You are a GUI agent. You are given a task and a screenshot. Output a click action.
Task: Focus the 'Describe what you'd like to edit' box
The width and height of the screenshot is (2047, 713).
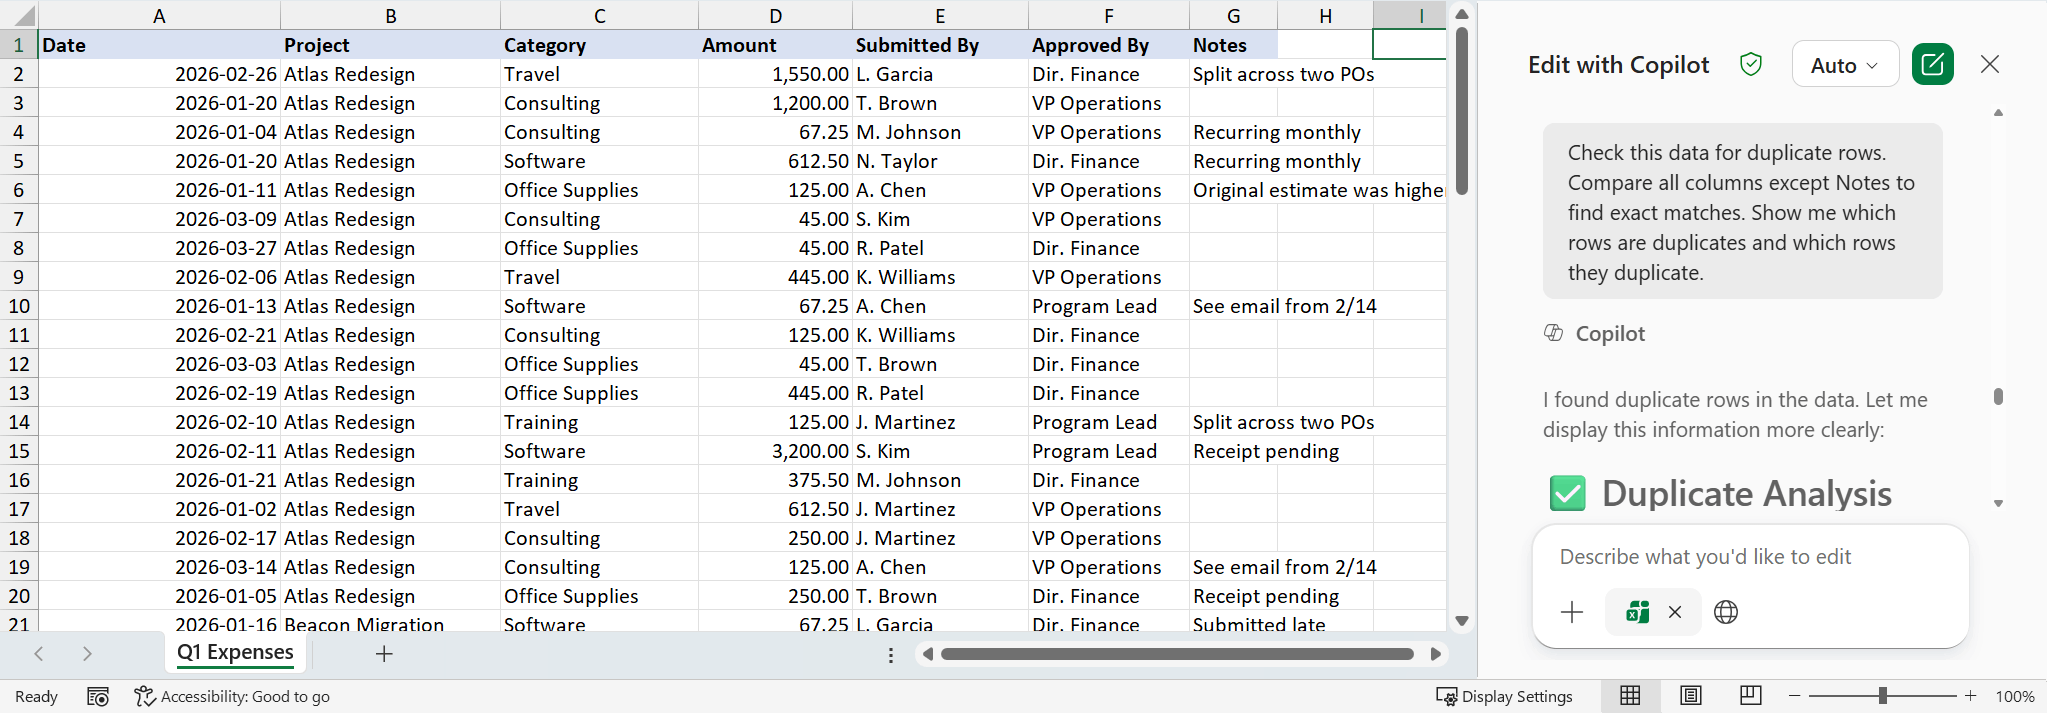click(x=1750, y=557)
